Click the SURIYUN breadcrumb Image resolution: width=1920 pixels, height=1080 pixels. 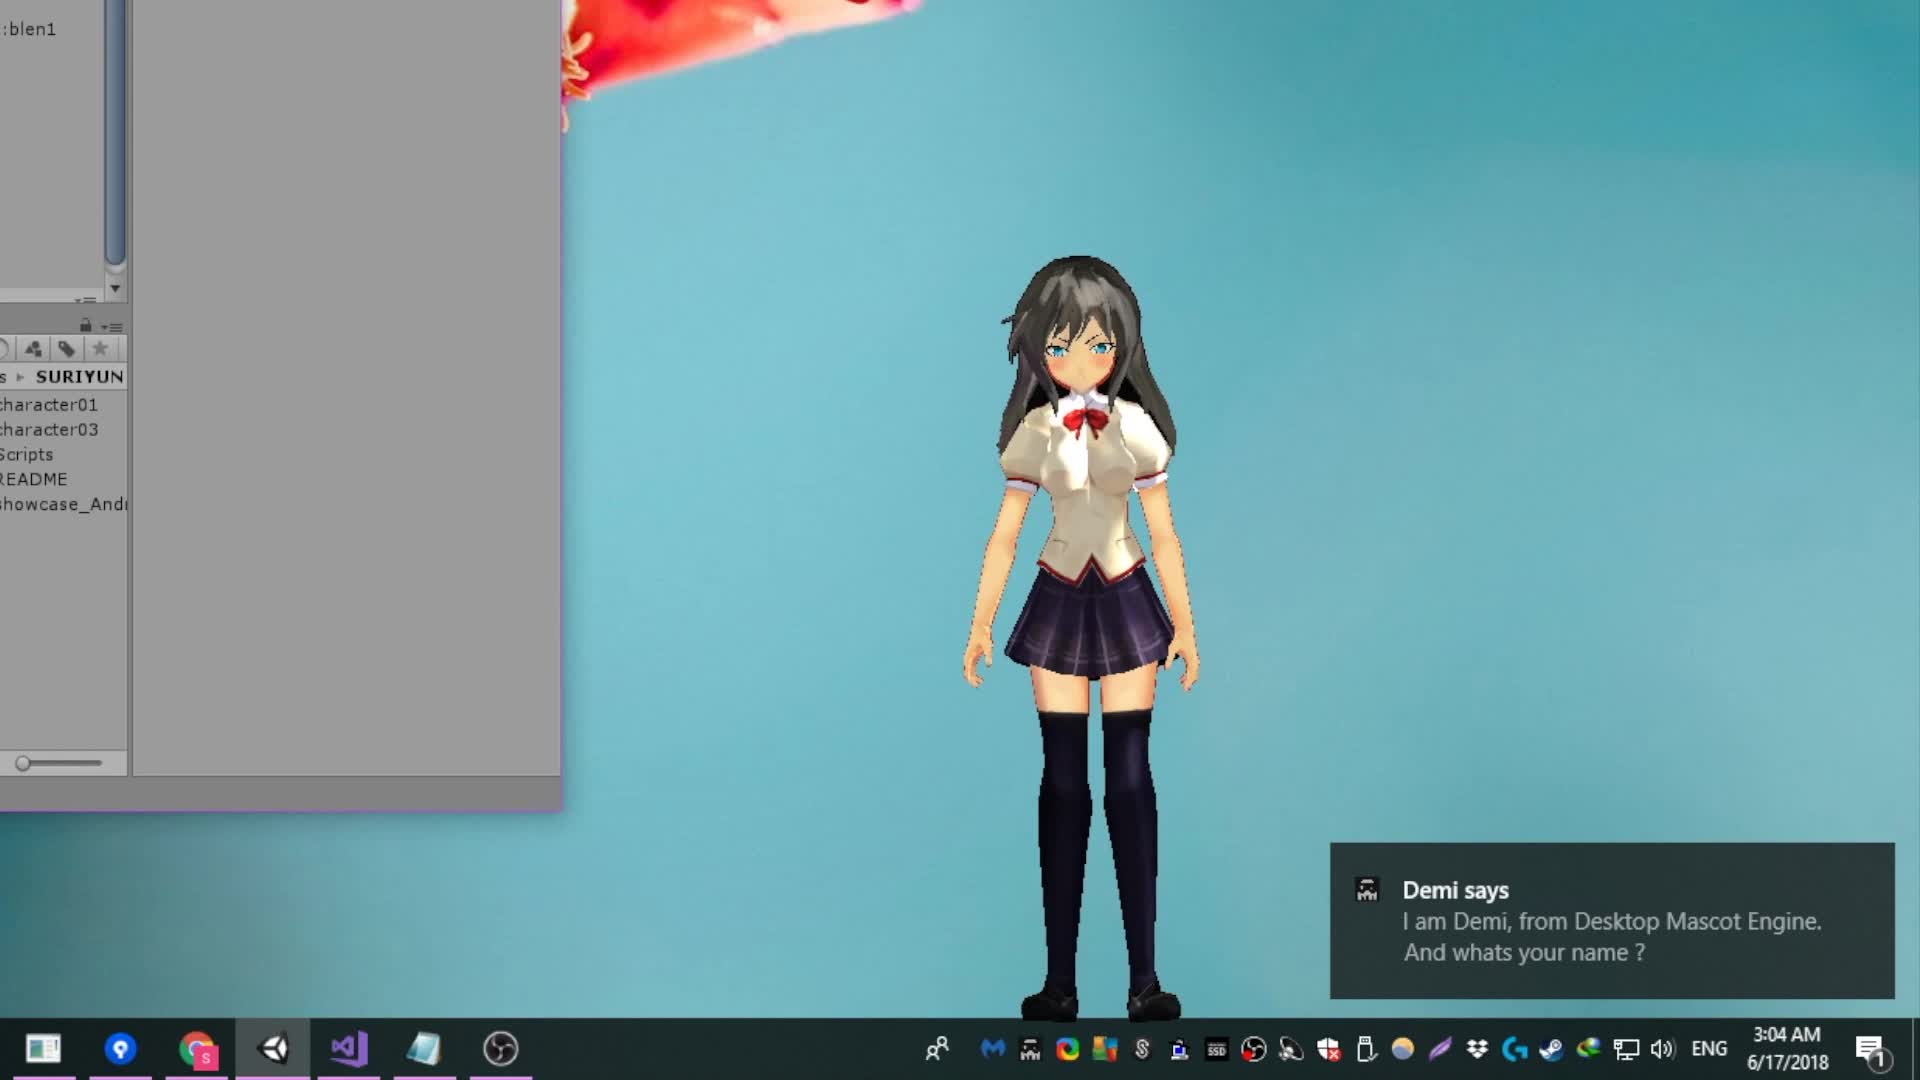[x=79, y=377]
